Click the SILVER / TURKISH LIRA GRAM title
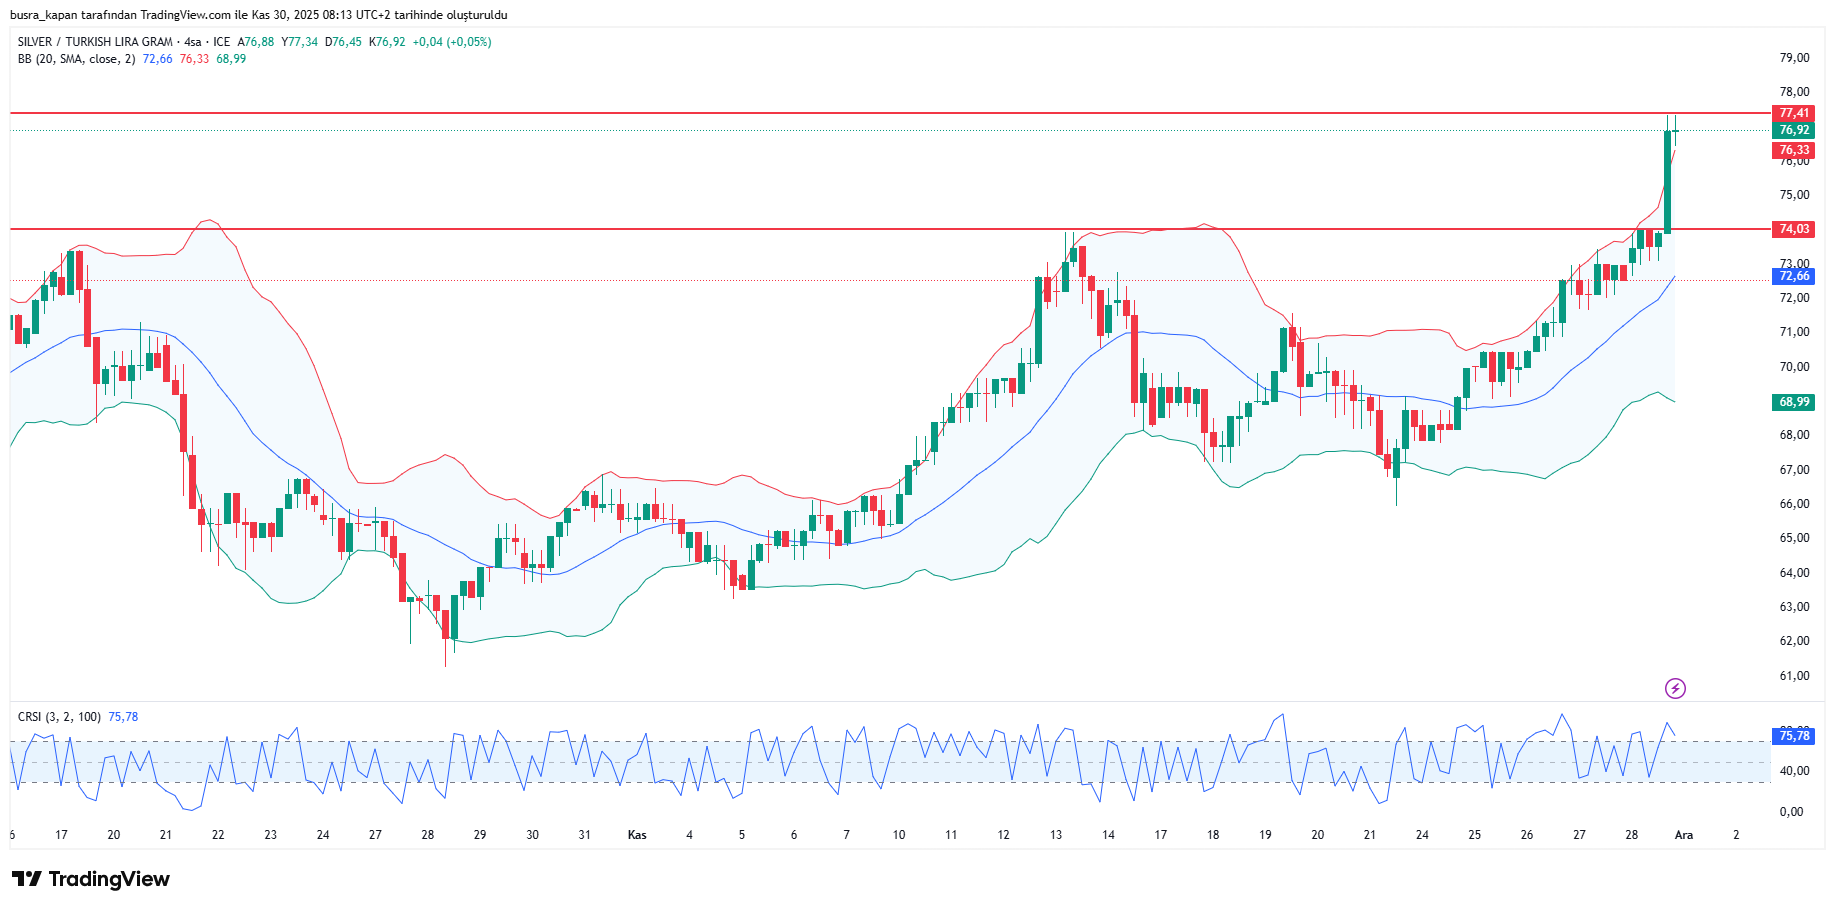Viewport: 1835px width, 909px height. pyautogui.click(x=95, y=42)
